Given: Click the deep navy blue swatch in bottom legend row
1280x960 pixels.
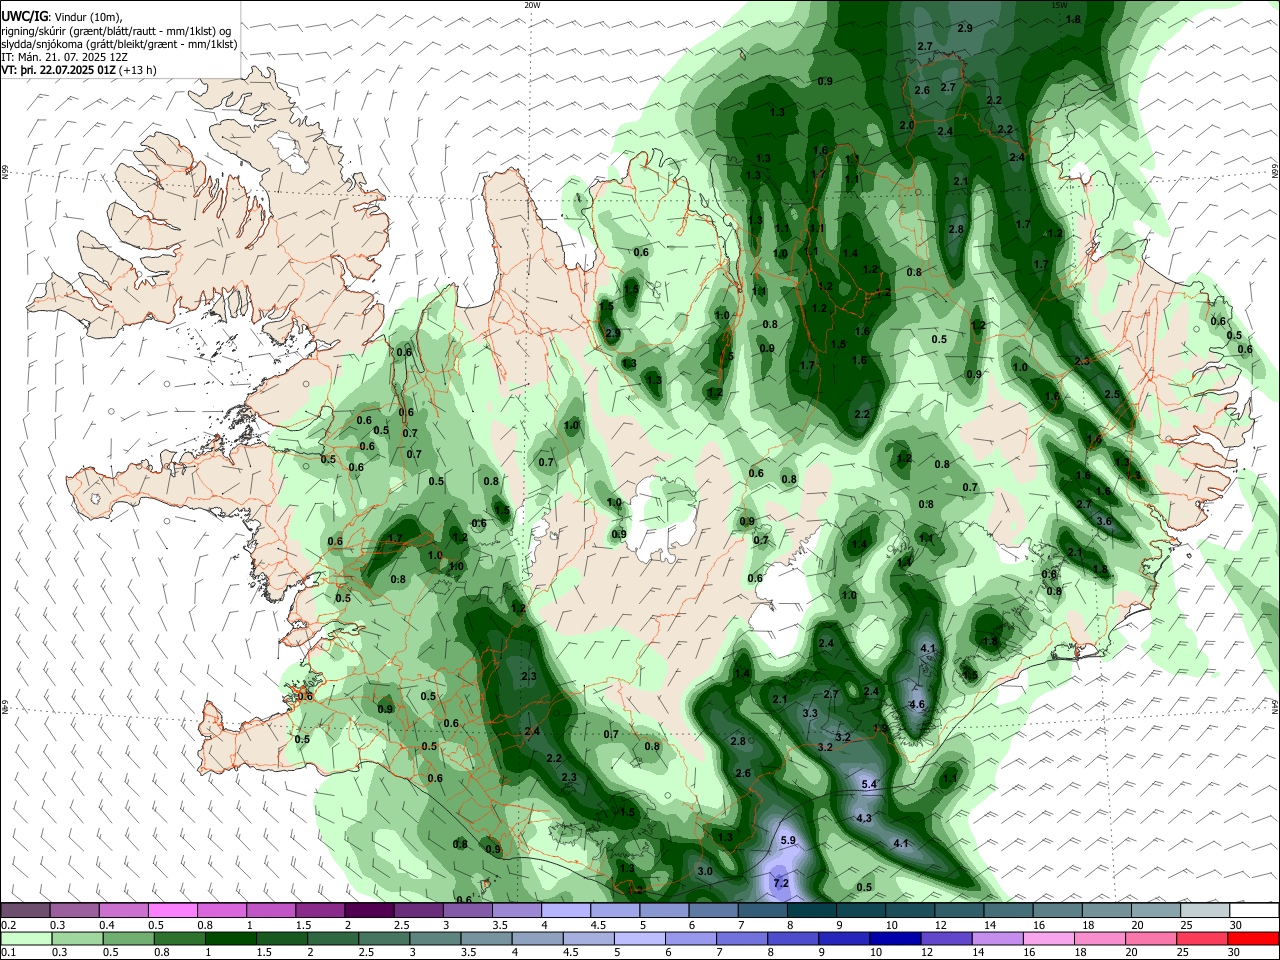Looking at the screenshot, I should 897,938.
